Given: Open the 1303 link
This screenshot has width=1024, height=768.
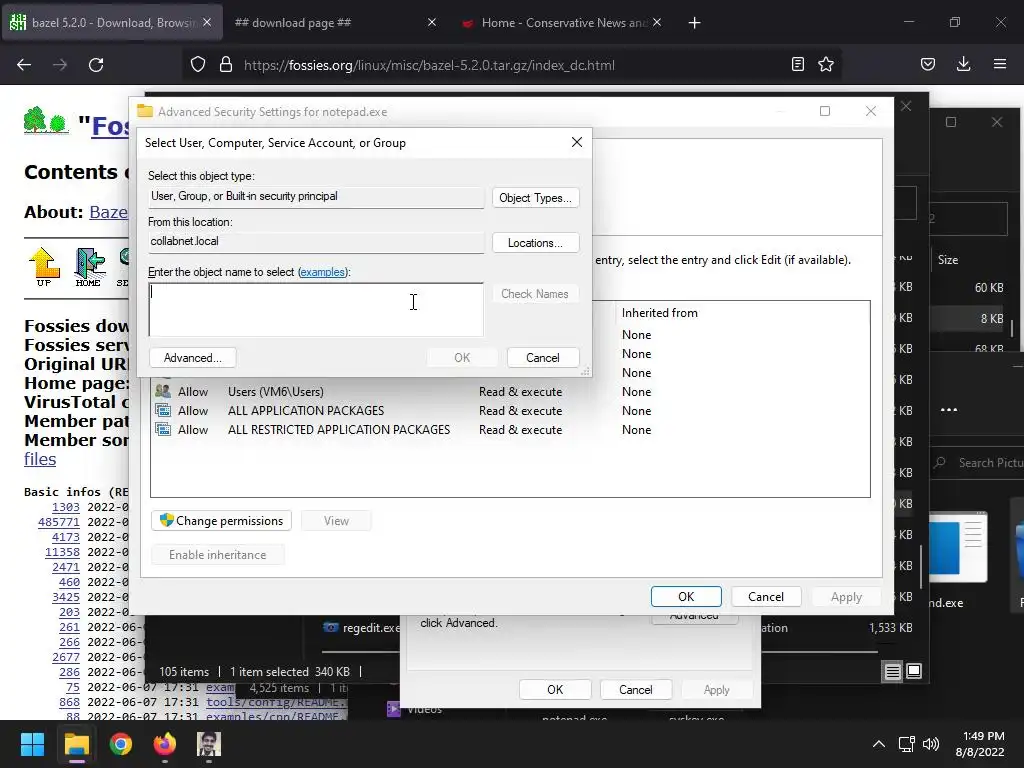Looking at the screenshot, I should pyautogui.click(x=66, y=507).
